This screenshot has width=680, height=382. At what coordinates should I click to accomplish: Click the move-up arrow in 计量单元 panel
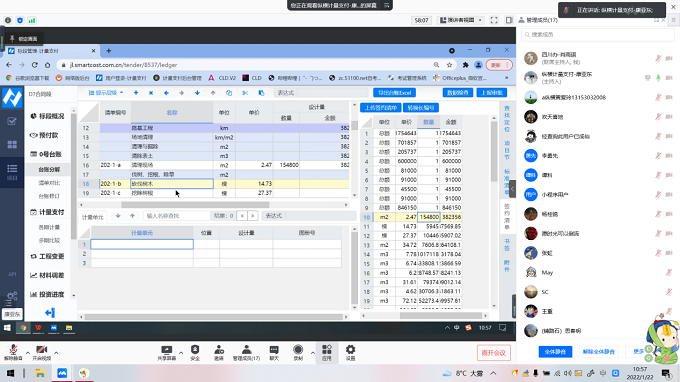pos(132,215)
